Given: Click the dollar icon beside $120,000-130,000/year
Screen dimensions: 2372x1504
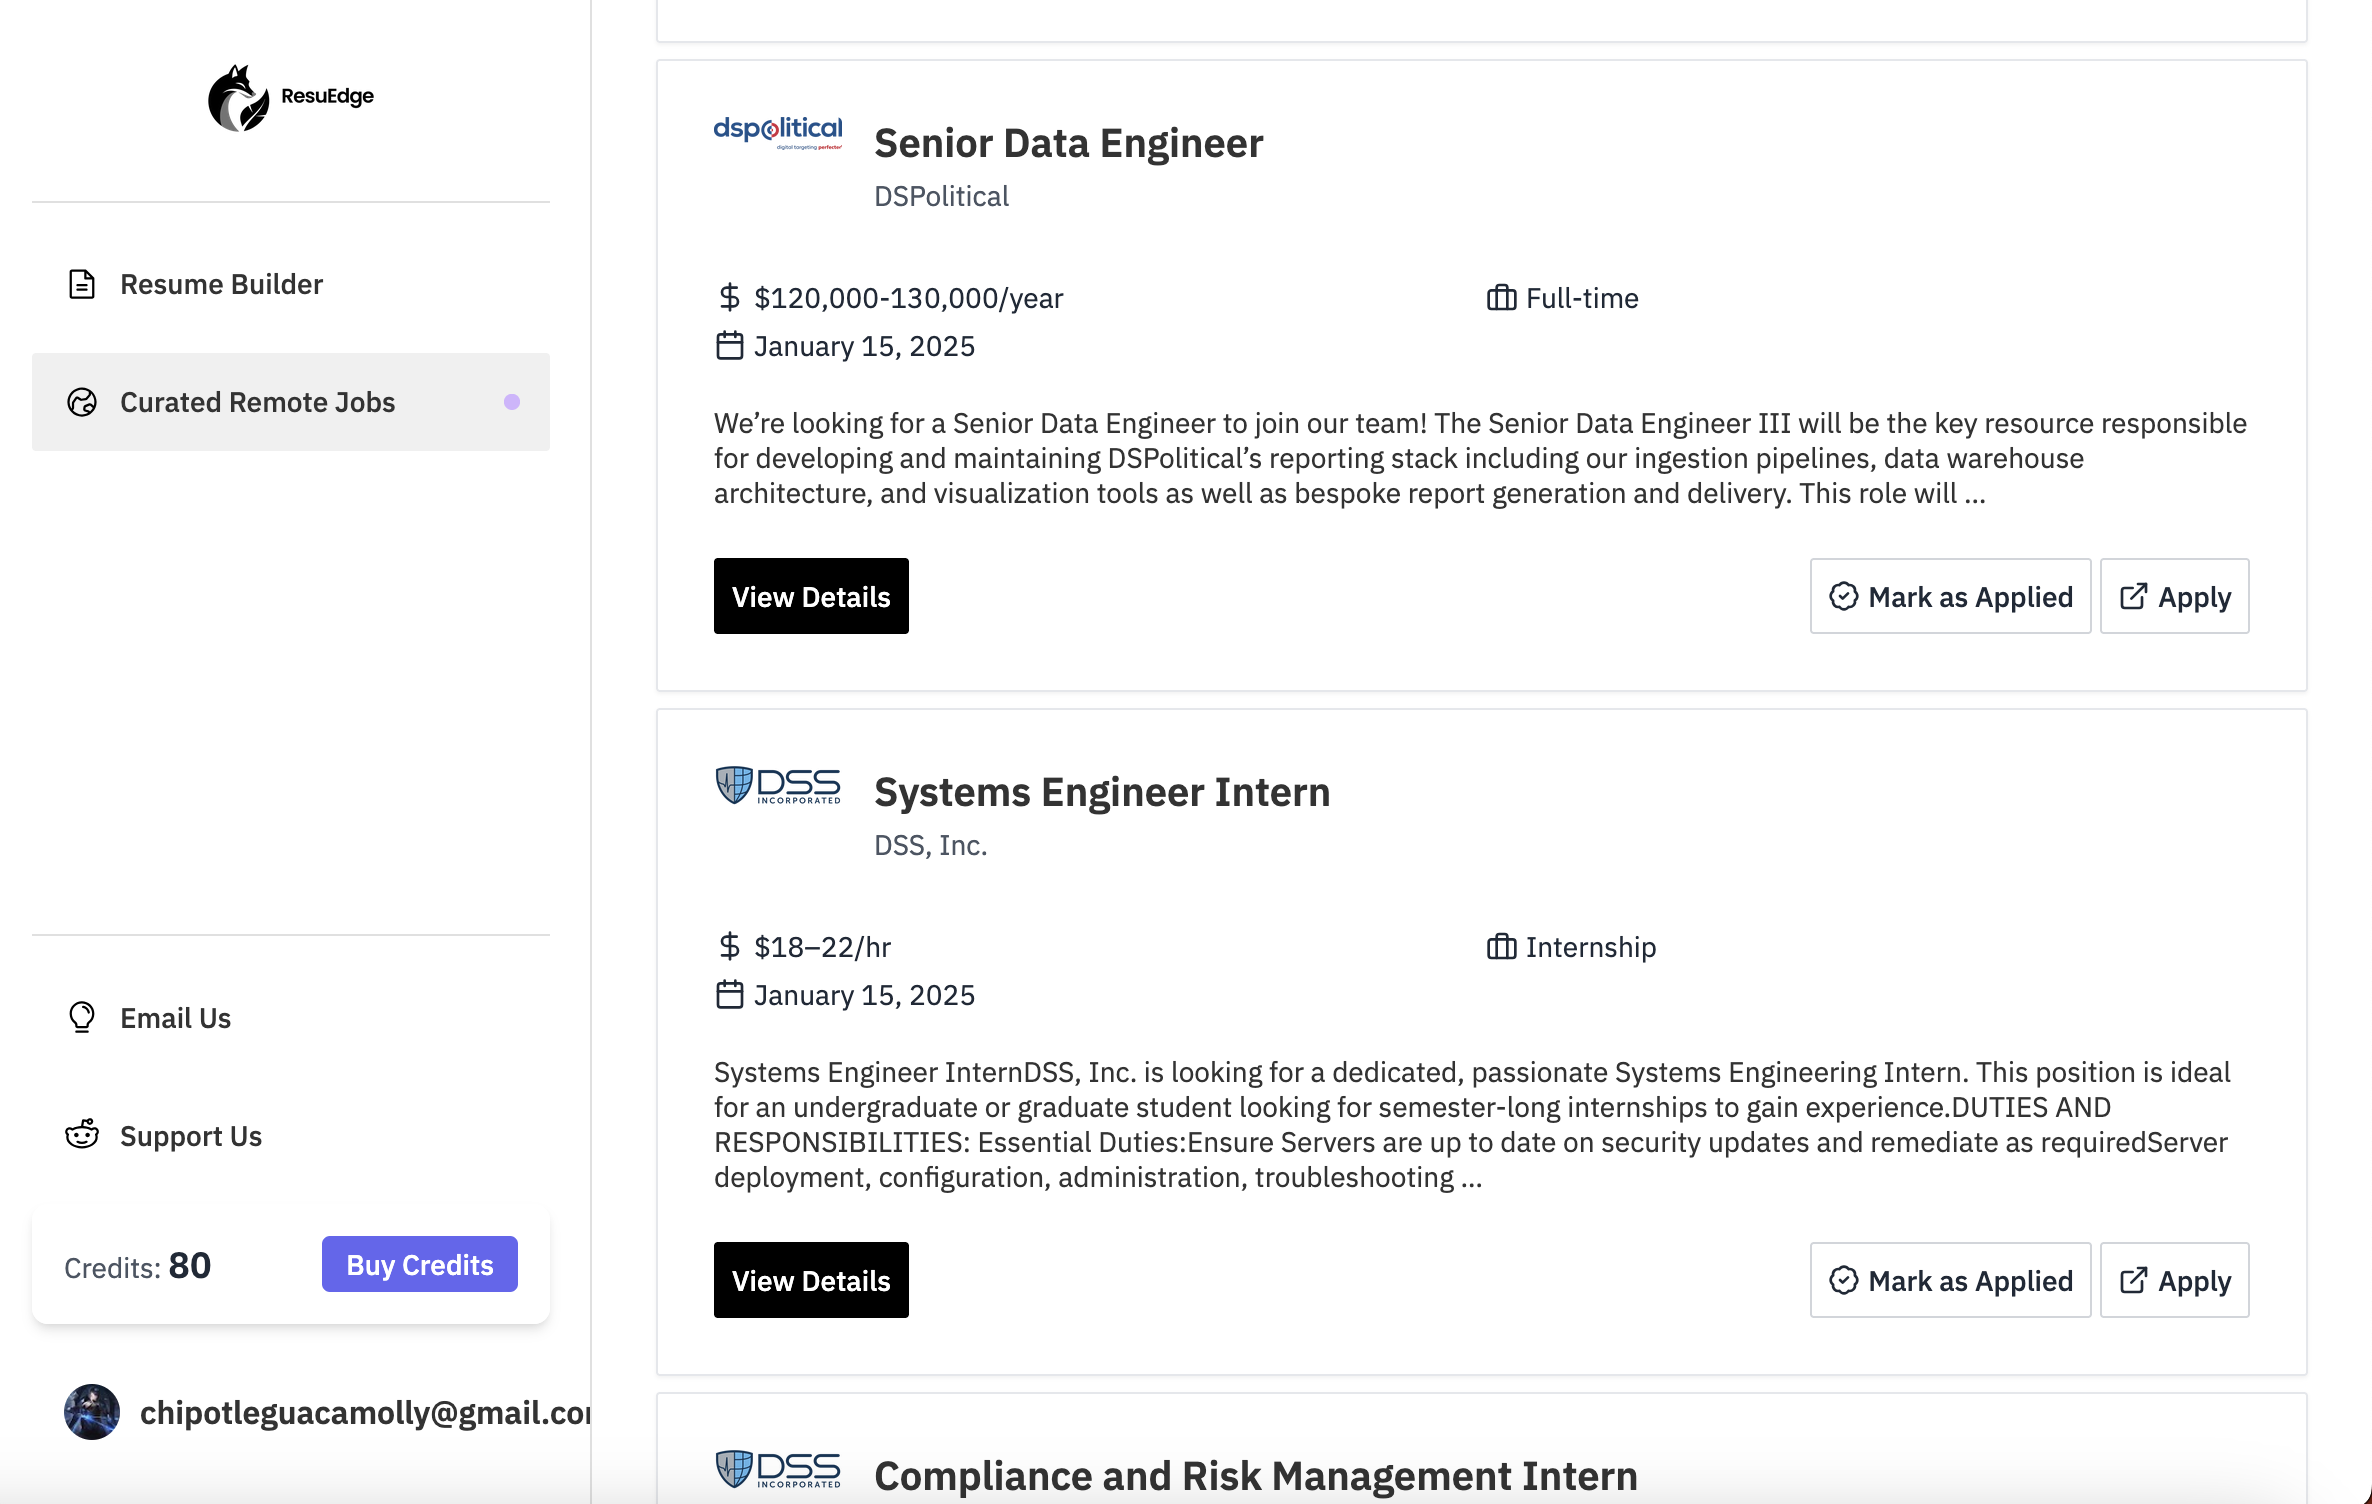Looking at the screenshot, I should 730,298.
